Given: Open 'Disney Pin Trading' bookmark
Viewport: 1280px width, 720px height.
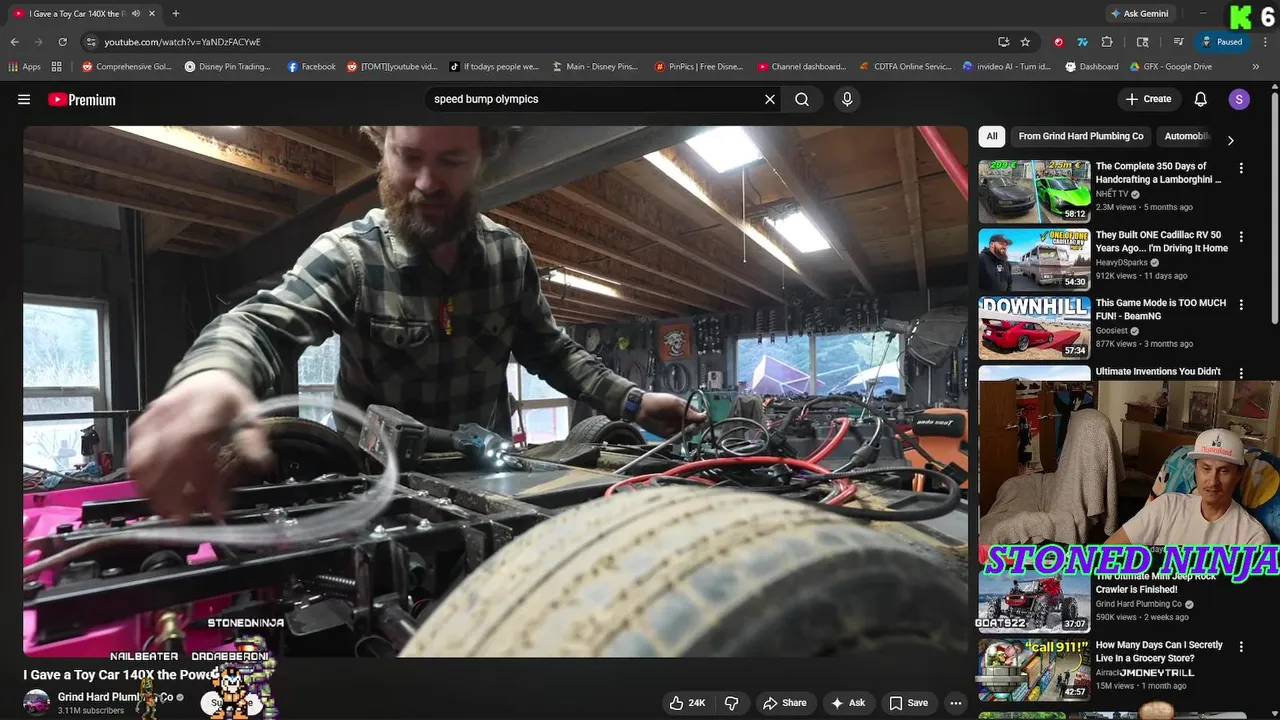Looking at the screenshot, I should pyautogui.click(x=227, y=67).
